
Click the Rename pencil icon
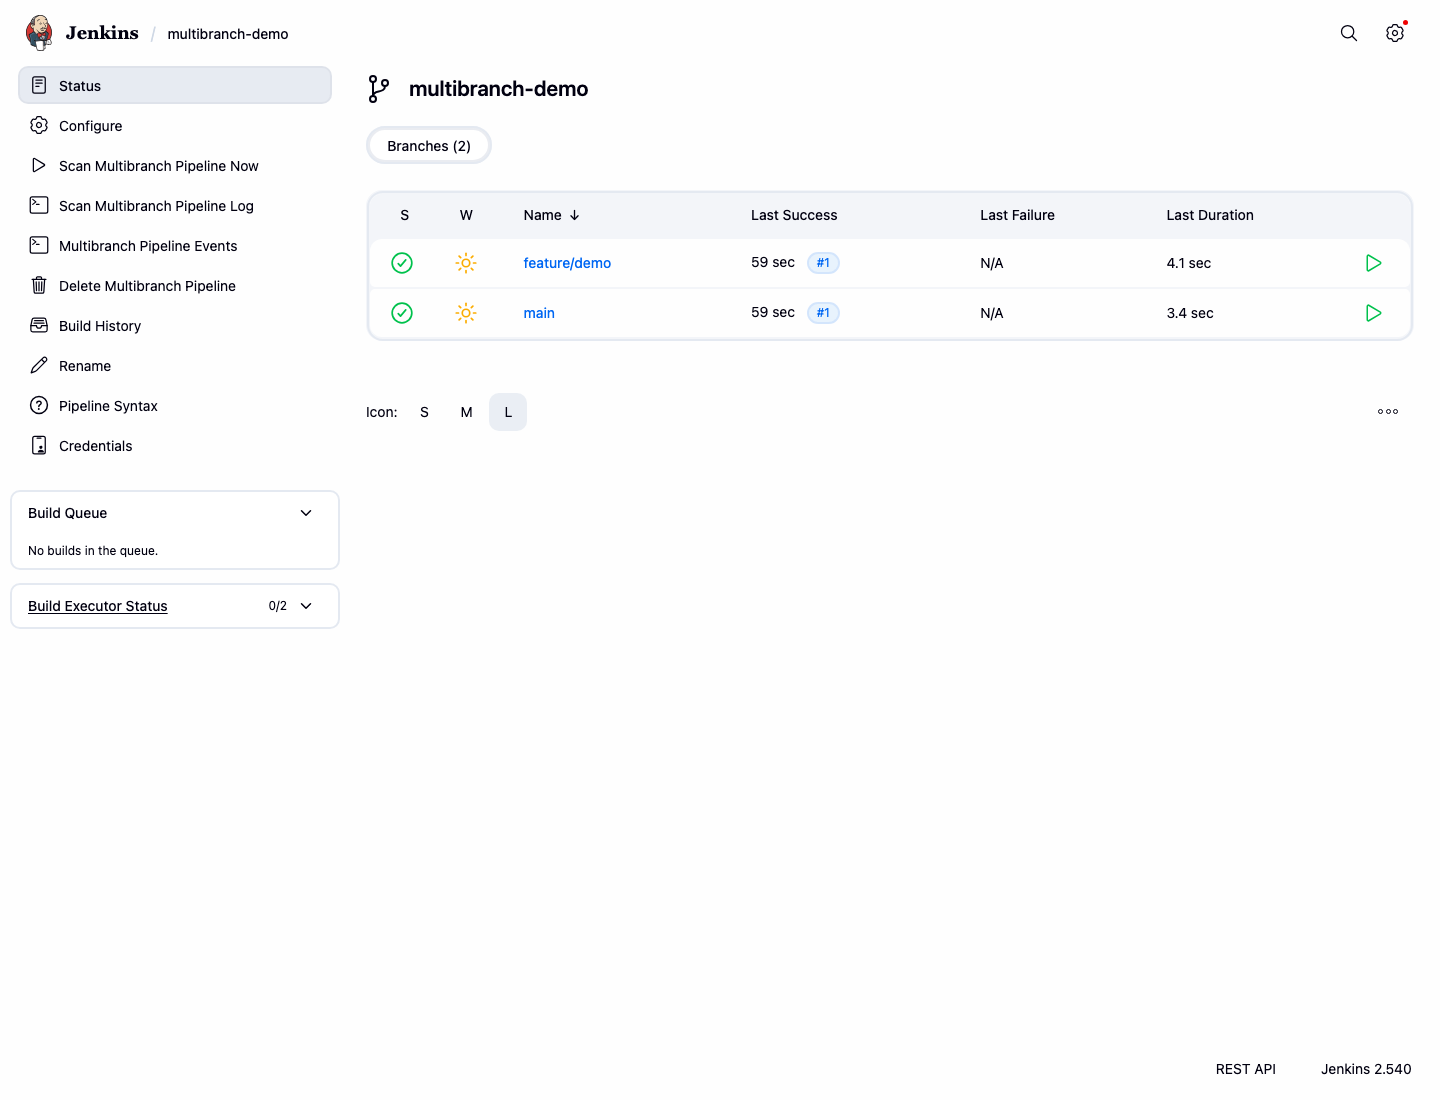tap(39, 365)
